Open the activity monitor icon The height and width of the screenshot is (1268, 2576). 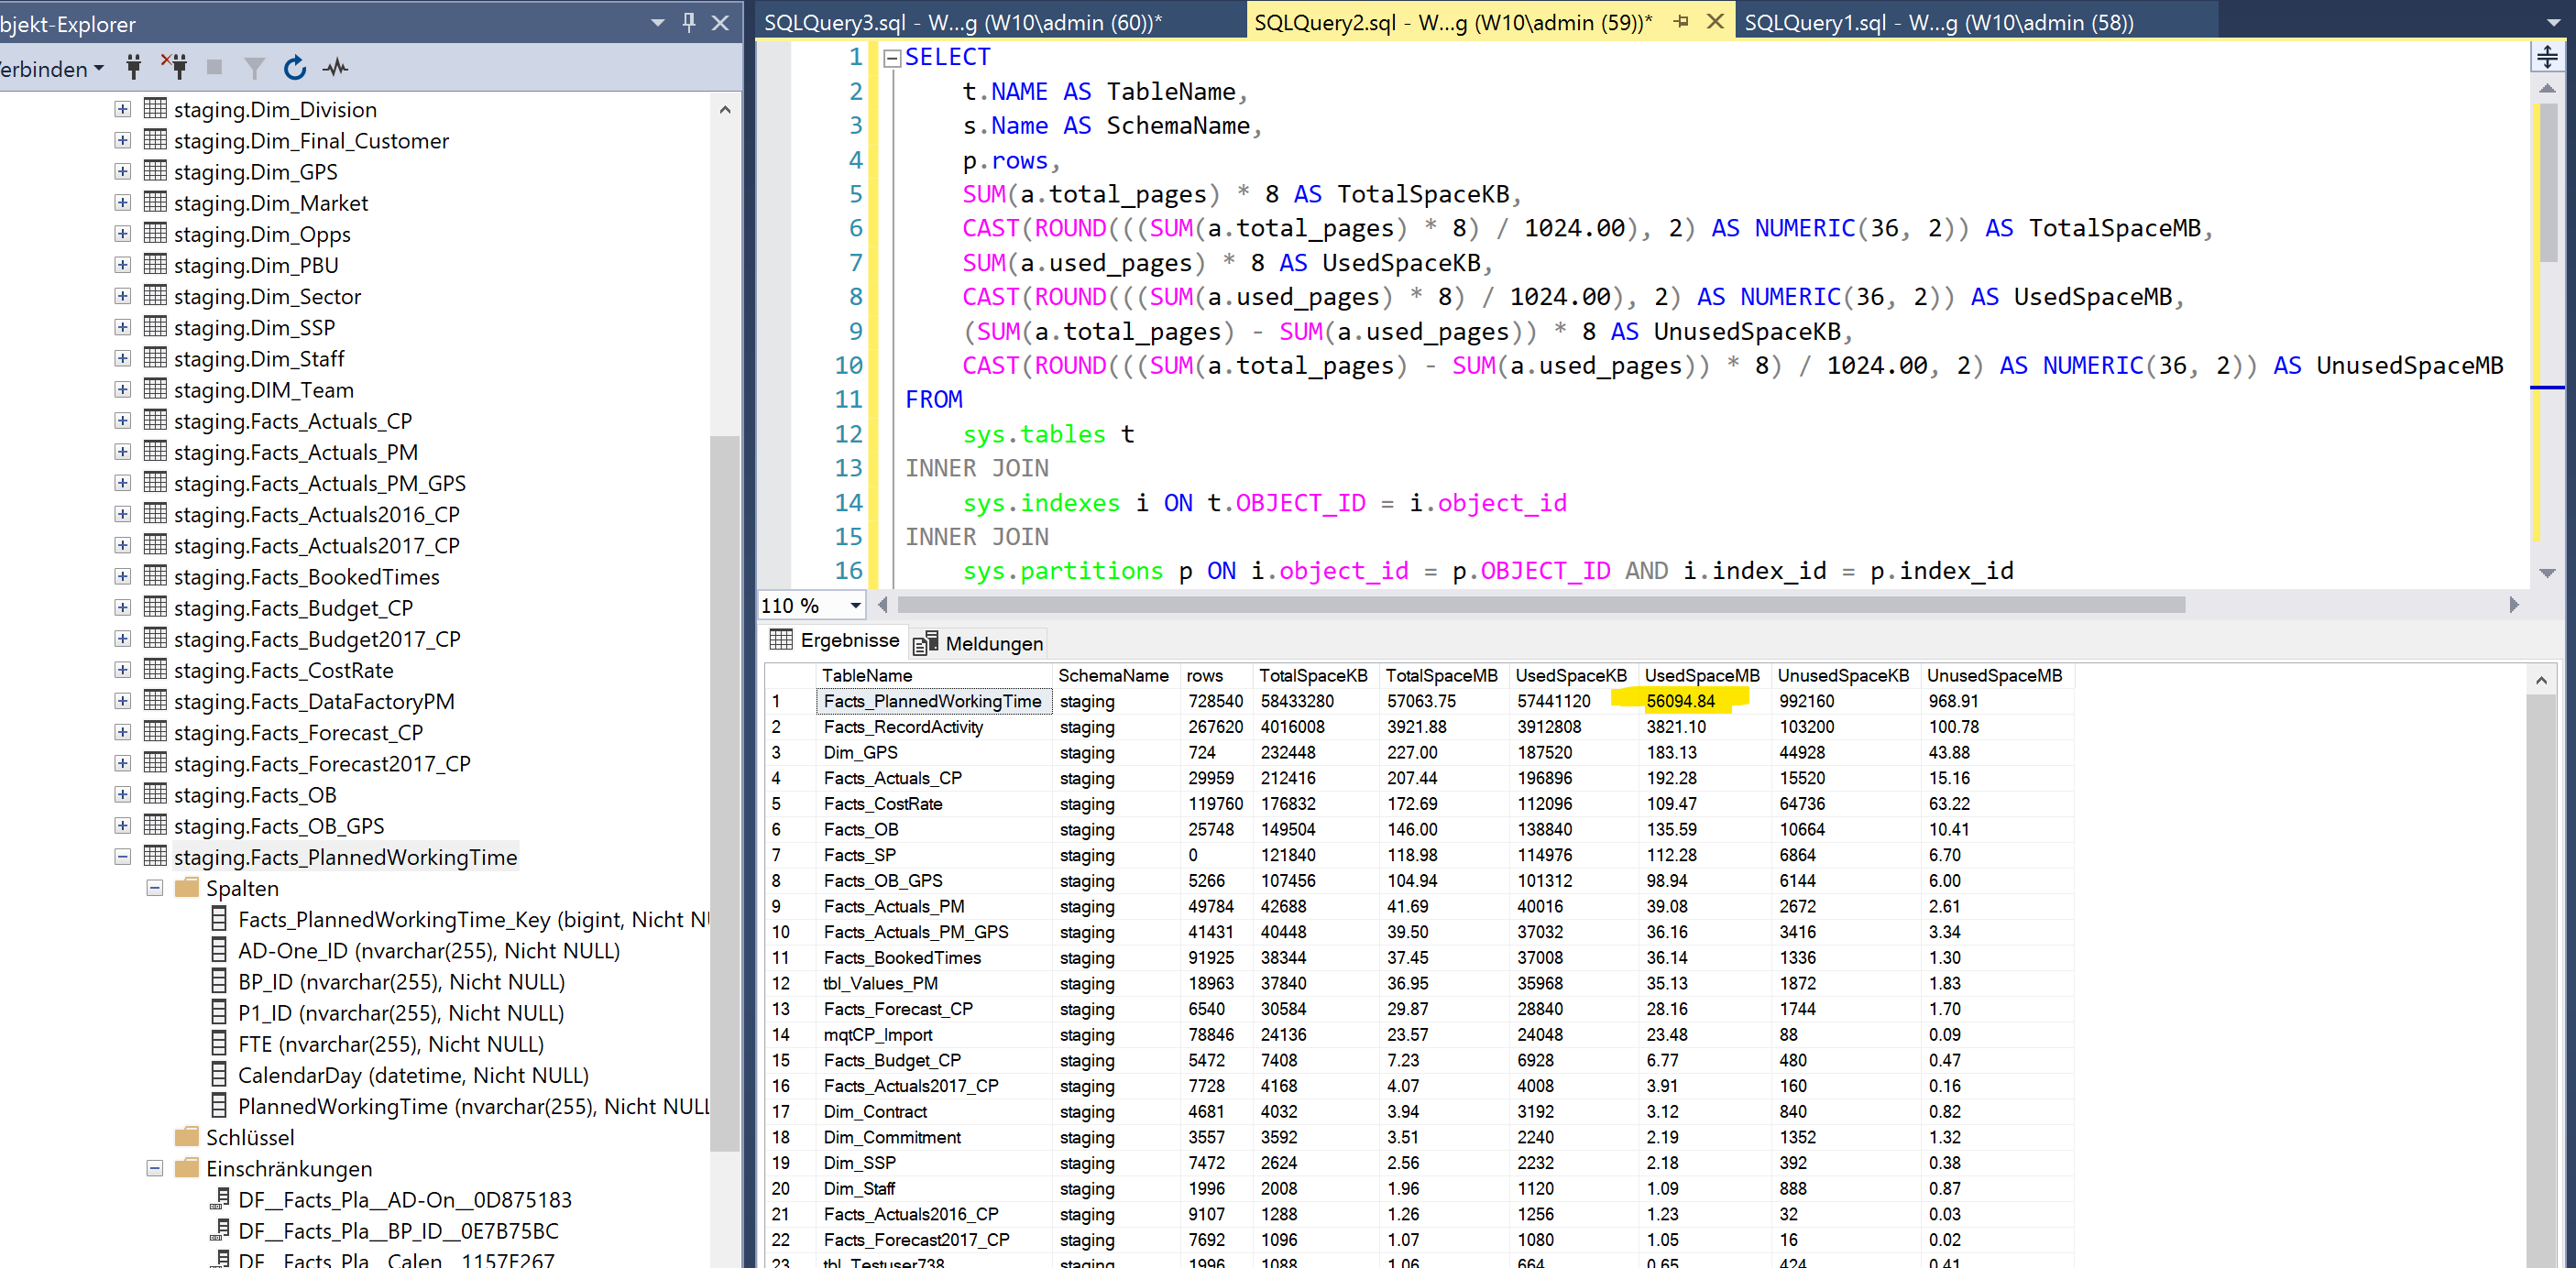336,68
